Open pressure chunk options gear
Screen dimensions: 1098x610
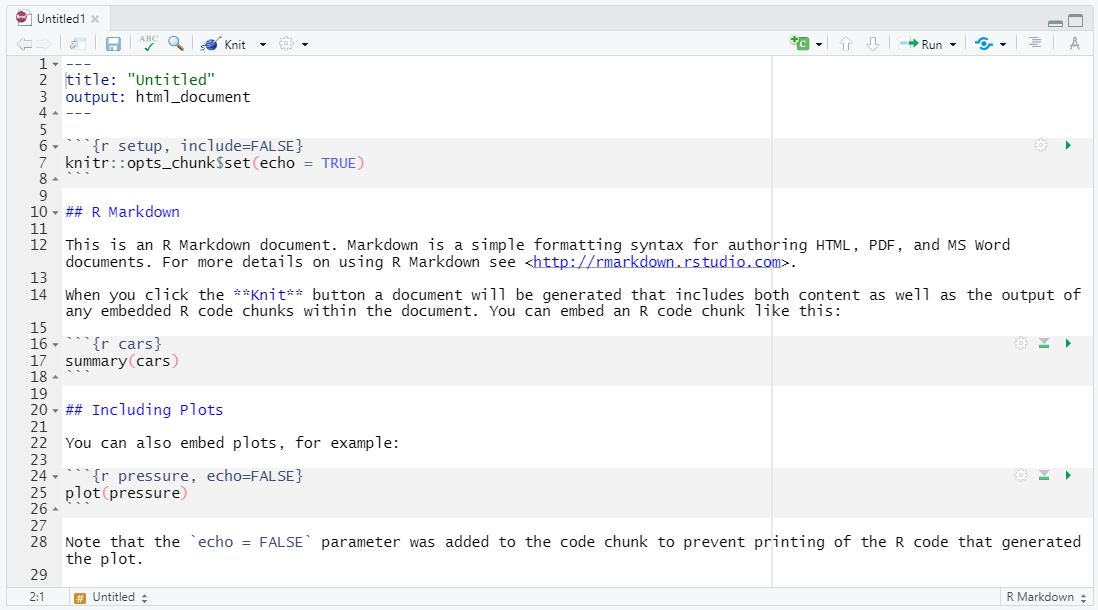coord(1021,476)
